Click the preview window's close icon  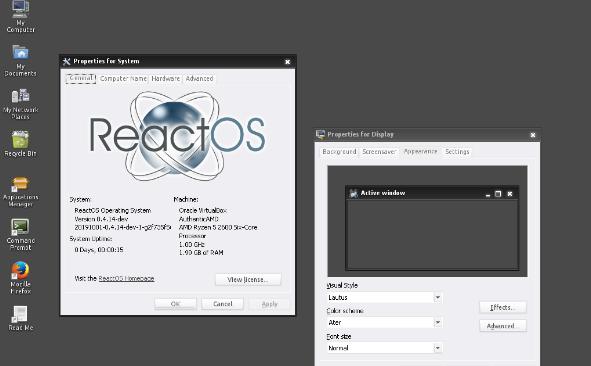click(x=510, y=194)
